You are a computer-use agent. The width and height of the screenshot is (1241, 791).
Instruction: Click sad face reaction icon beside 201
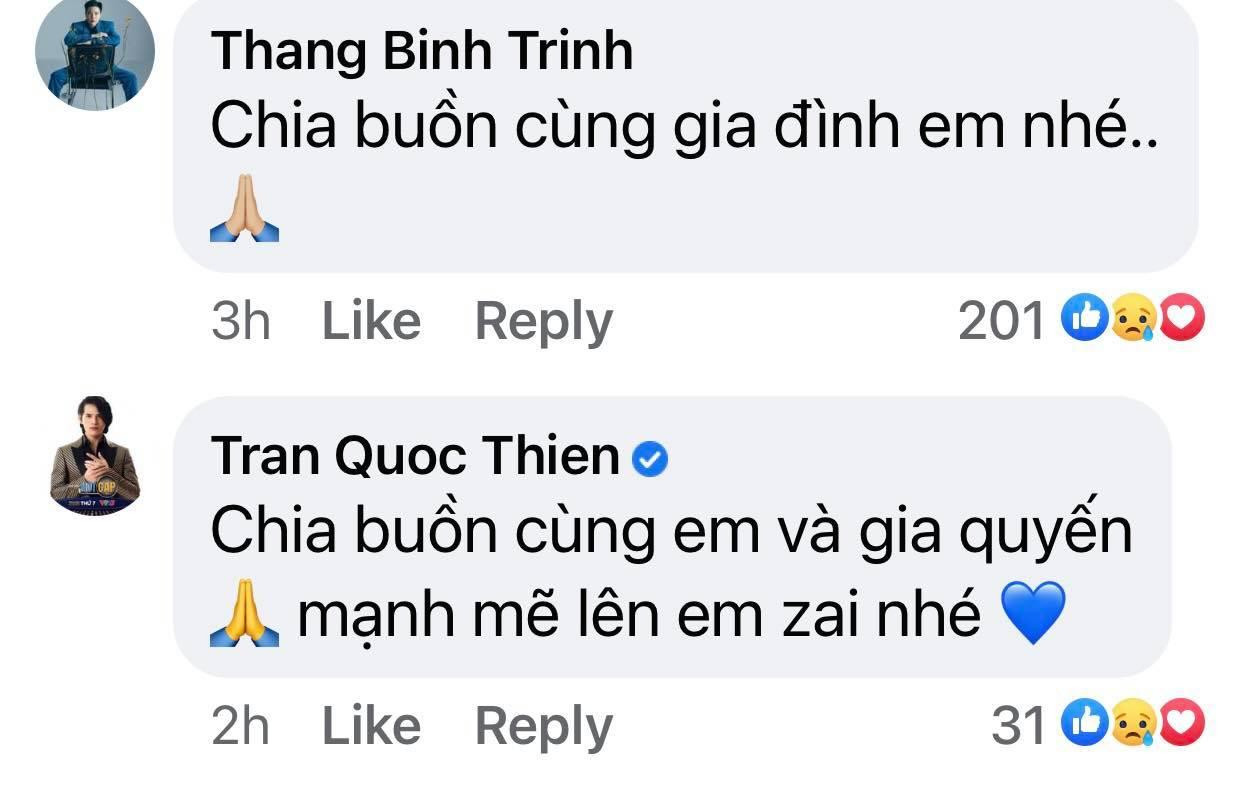[1134, 320]
